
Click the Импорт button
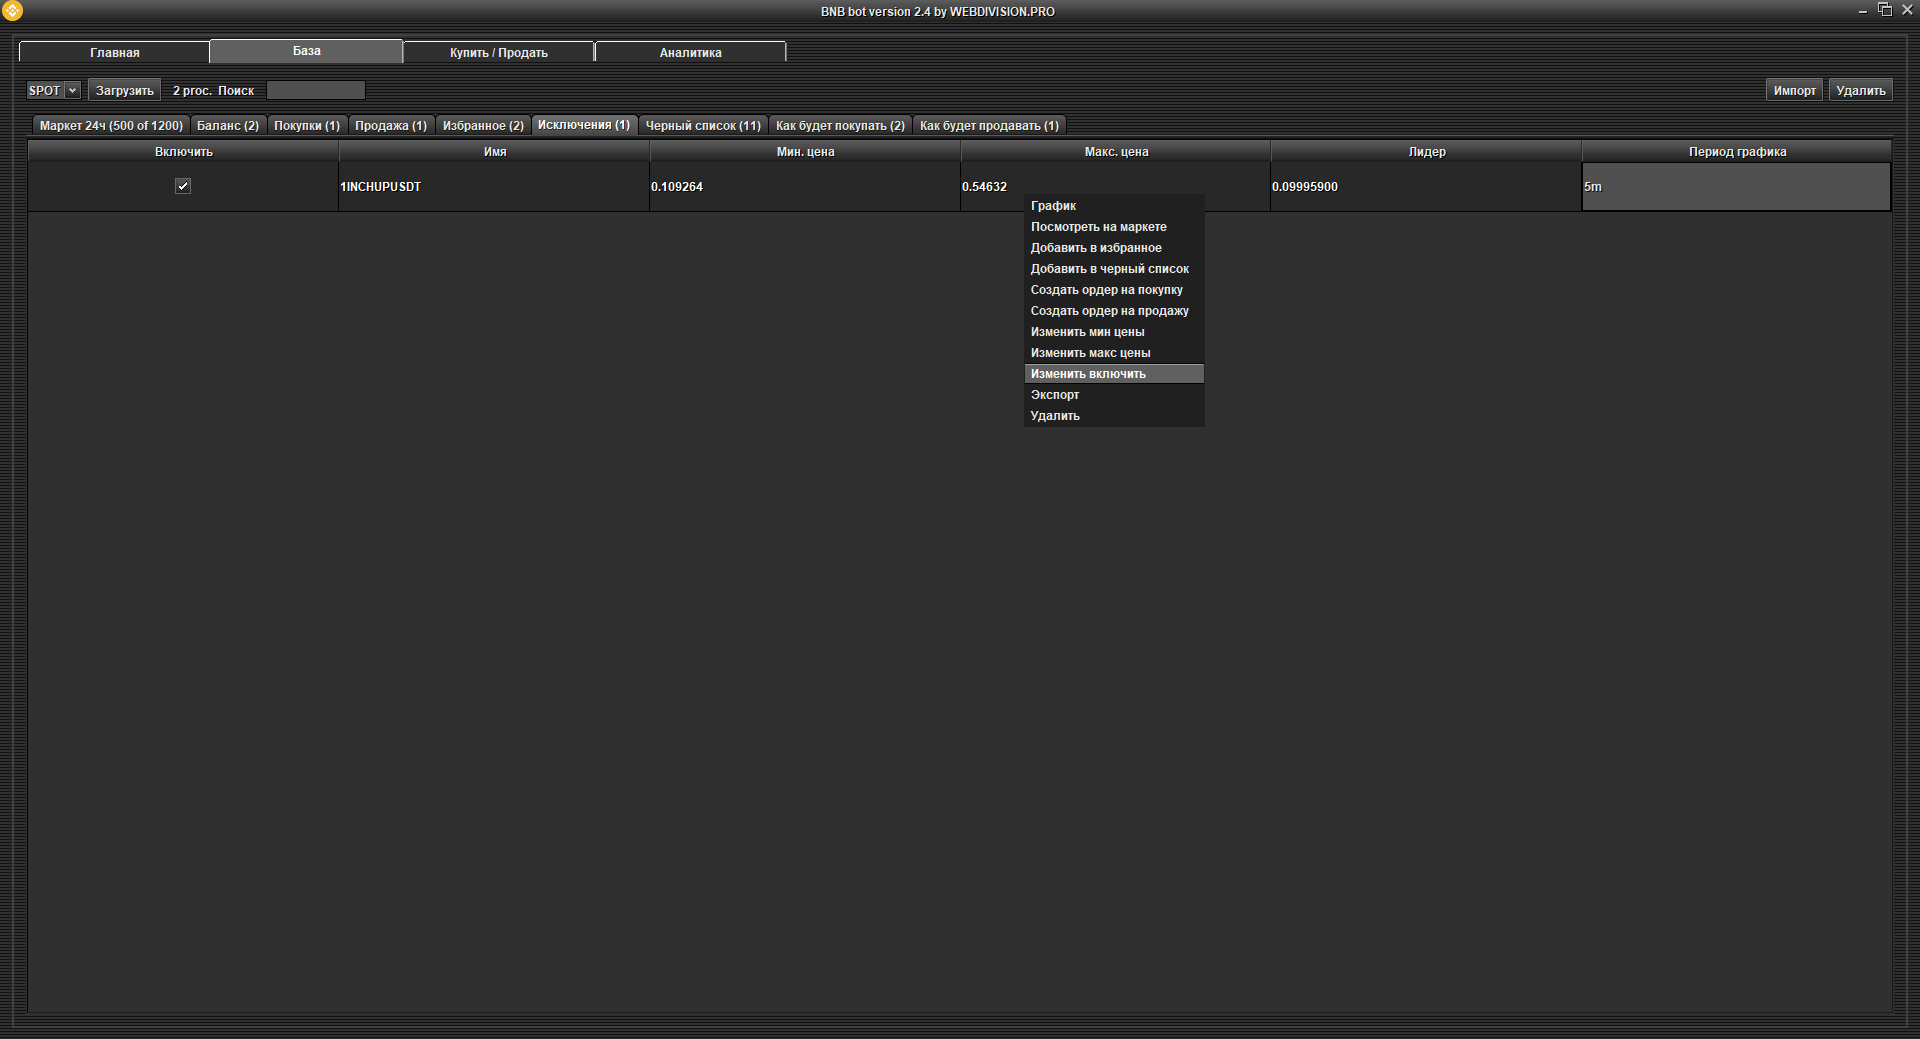click(1794, 90)
